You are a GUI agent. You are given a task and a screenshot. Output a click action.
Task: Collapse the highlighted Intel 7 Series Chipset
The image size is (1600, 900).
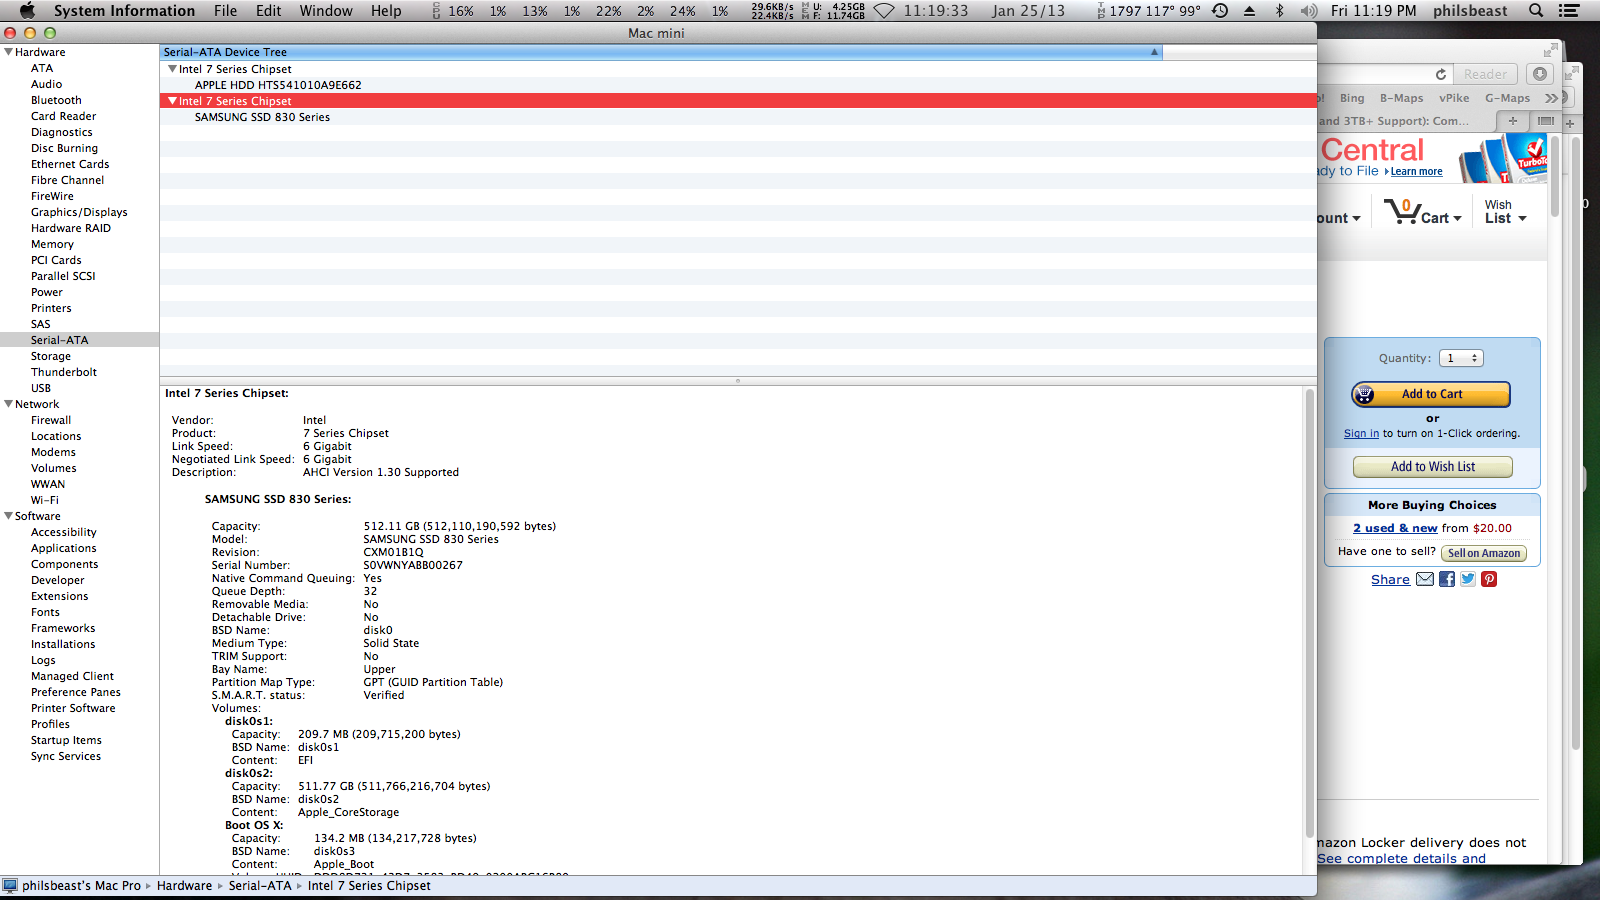(172, 101)
